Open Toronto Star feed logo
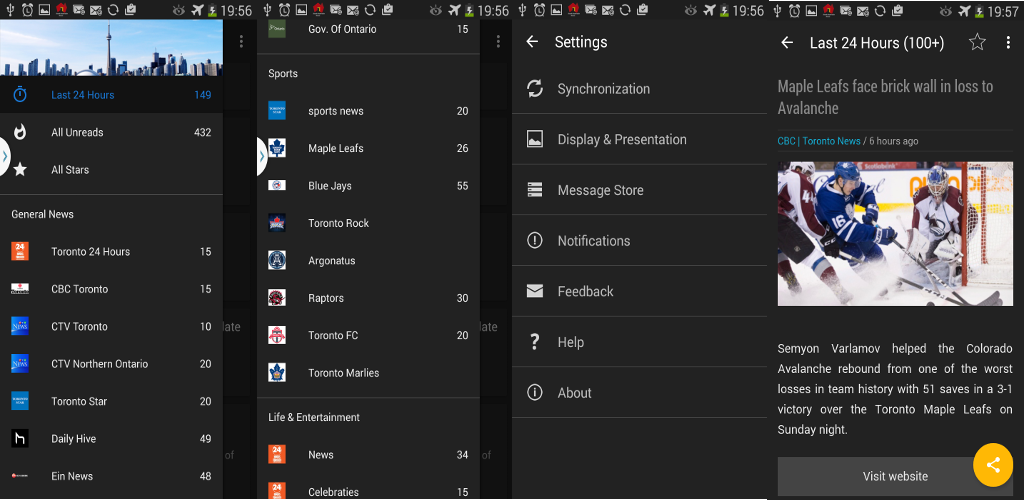 point(20,401)
